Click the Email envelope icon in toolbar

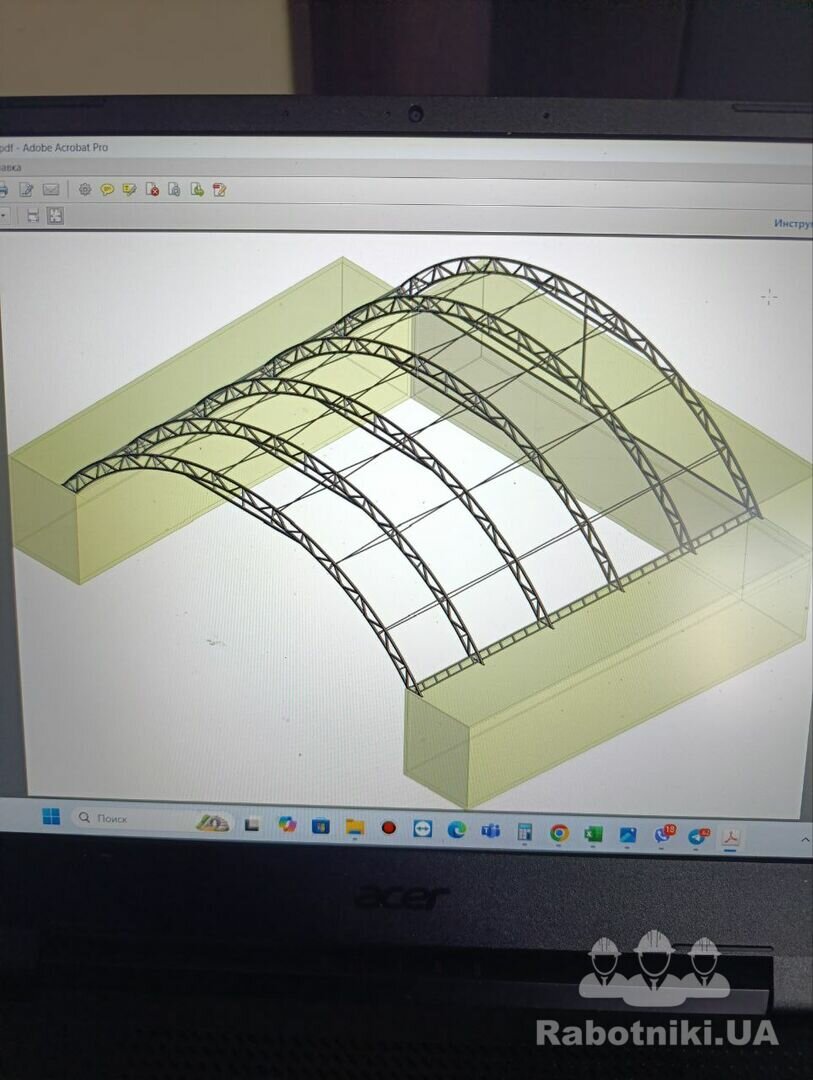click(x=50, y=189)
